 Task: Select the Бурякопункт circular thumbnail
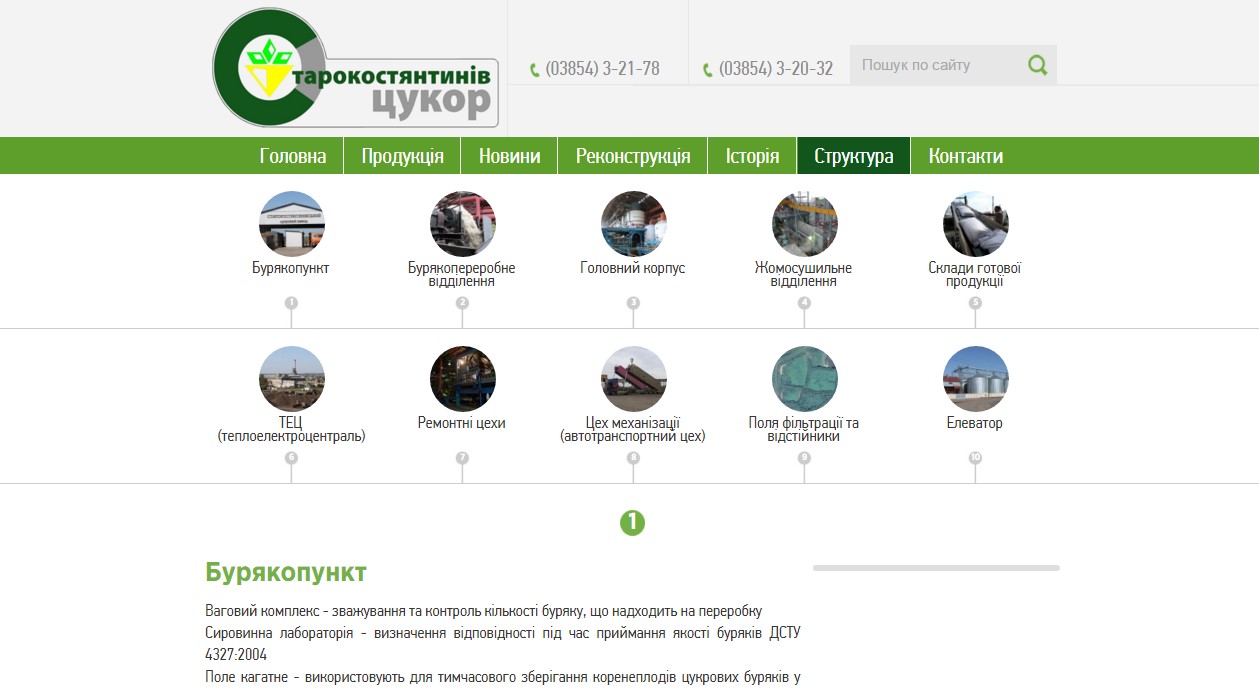tap(292, 224)
